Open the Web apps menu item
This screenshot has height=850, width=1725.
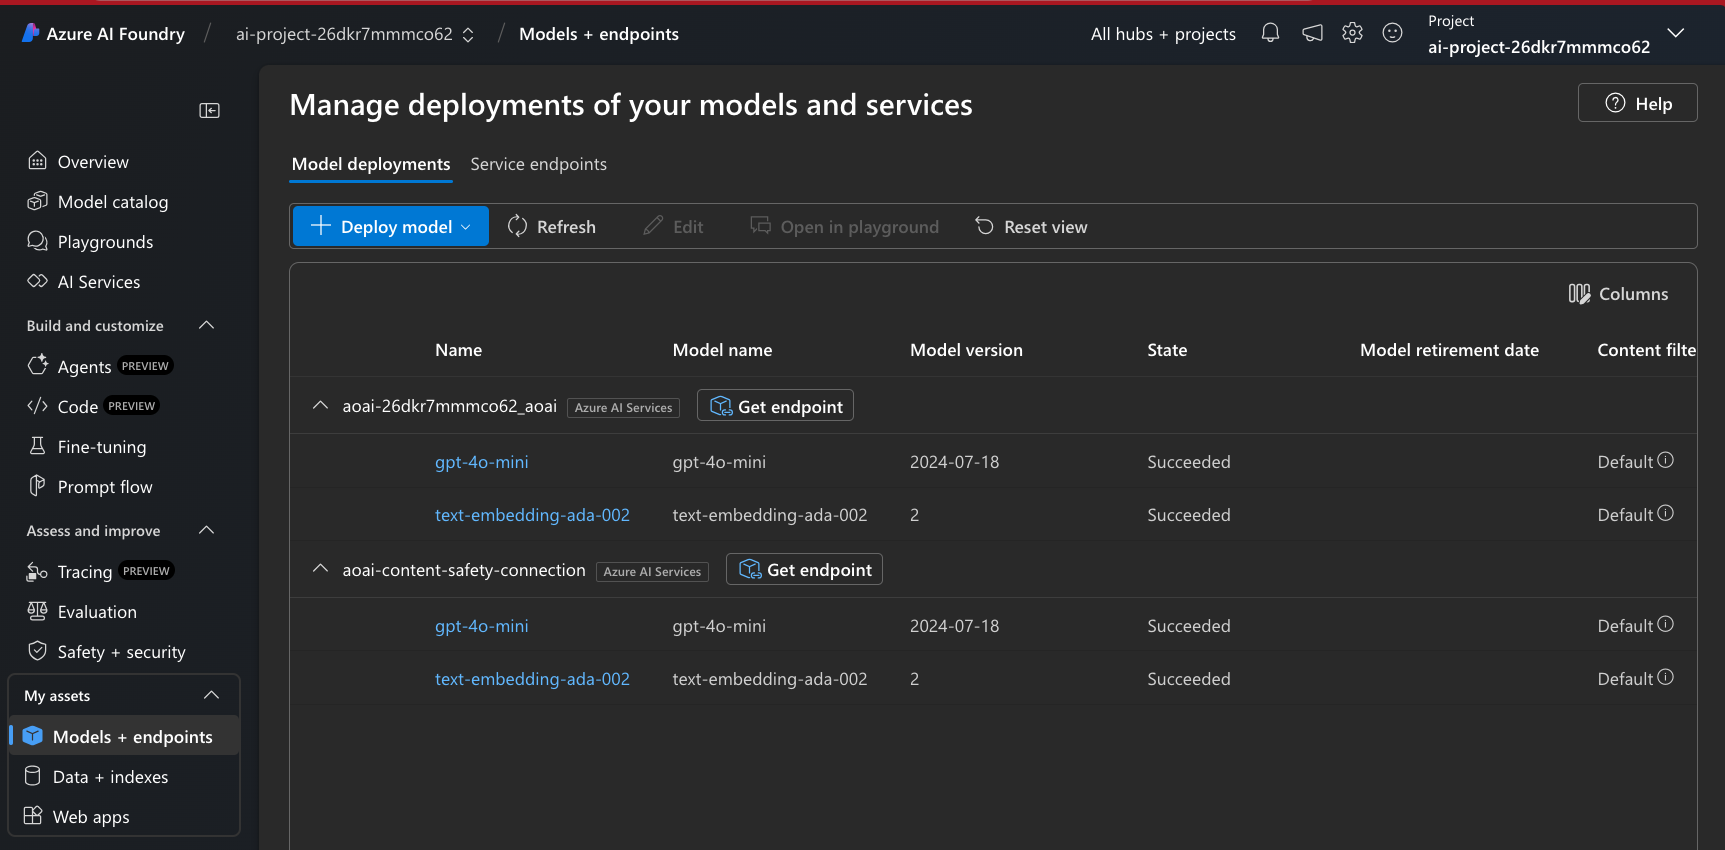[x=124, y=816]
